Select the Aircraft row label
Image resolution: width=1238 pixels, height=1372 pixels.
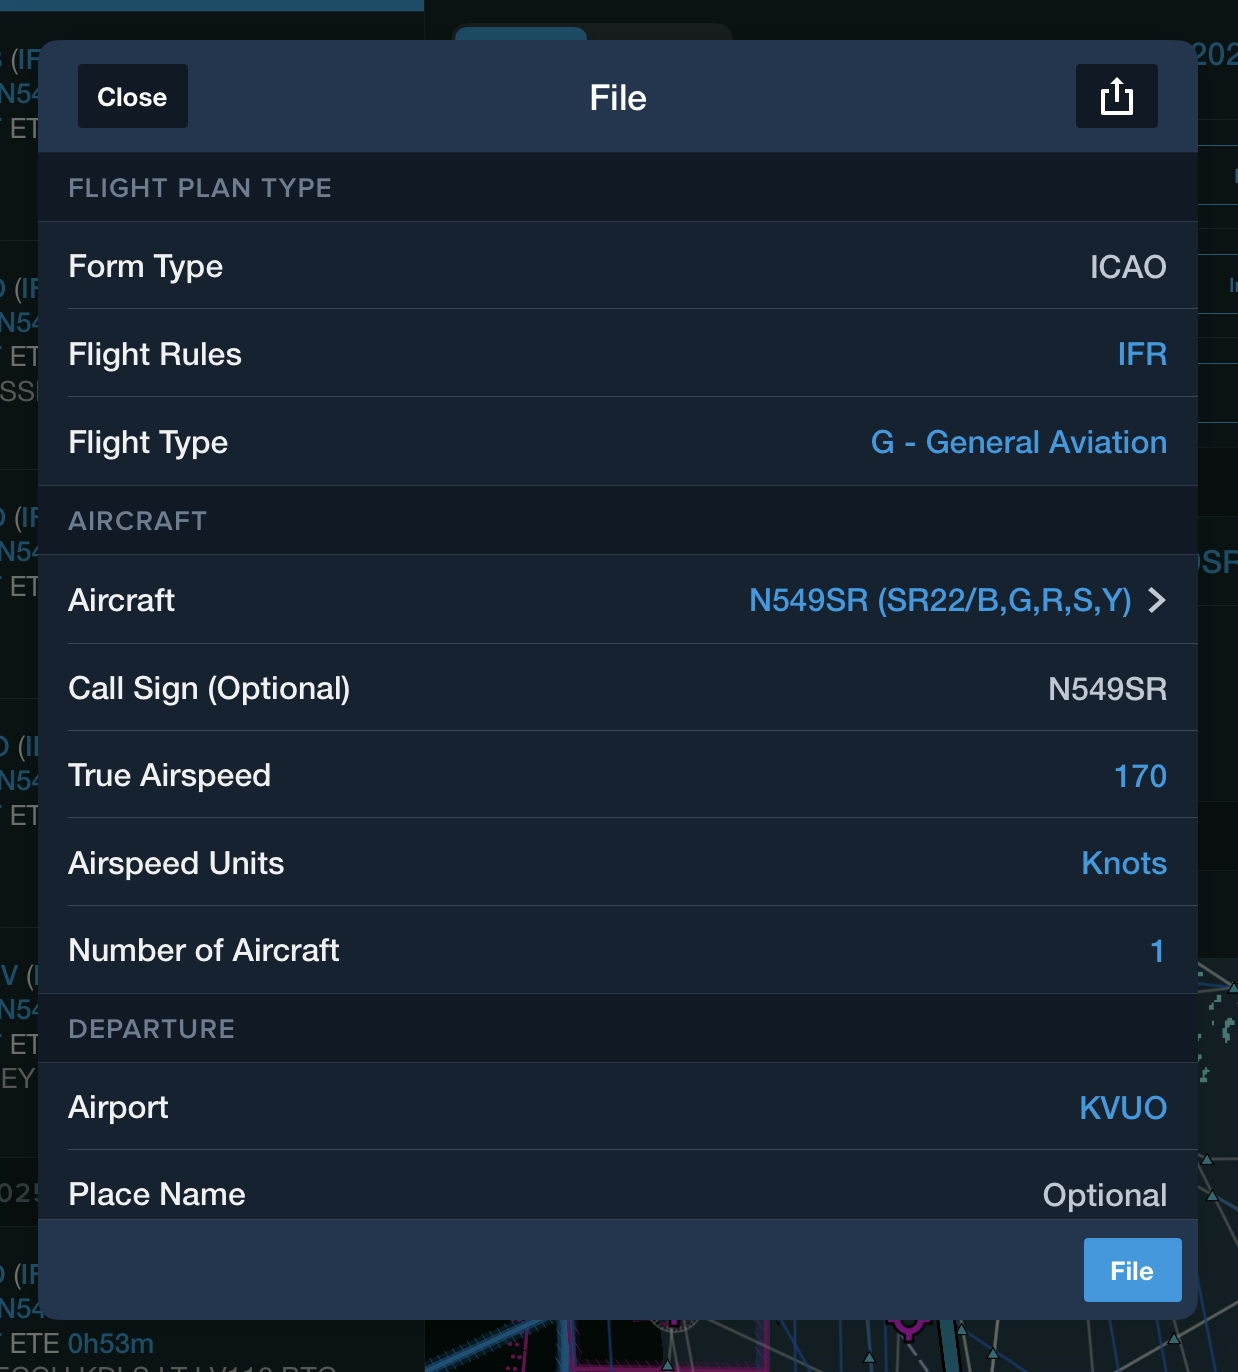click(120, 600)
